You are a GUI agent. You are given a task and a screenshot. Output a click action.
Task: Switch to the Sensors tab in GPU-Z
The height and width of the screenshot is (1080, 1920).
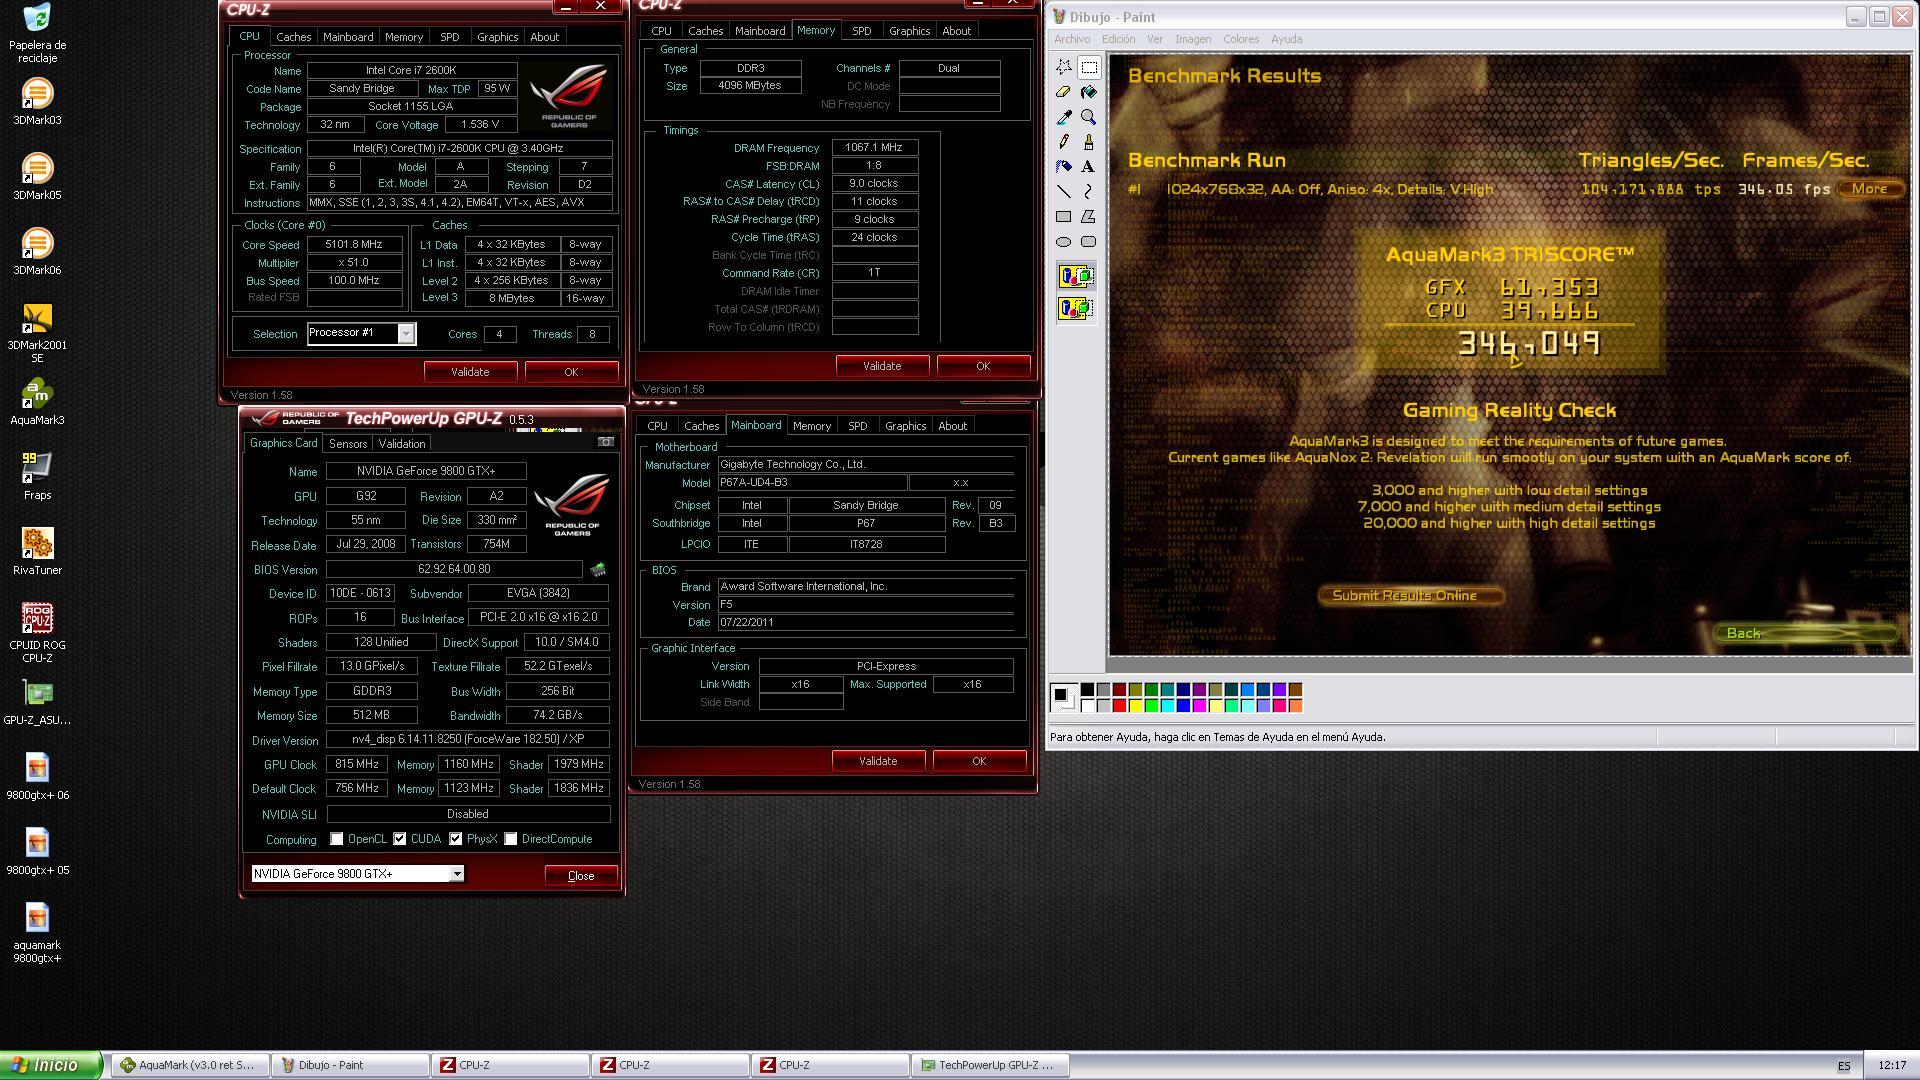tap(348, 444)
